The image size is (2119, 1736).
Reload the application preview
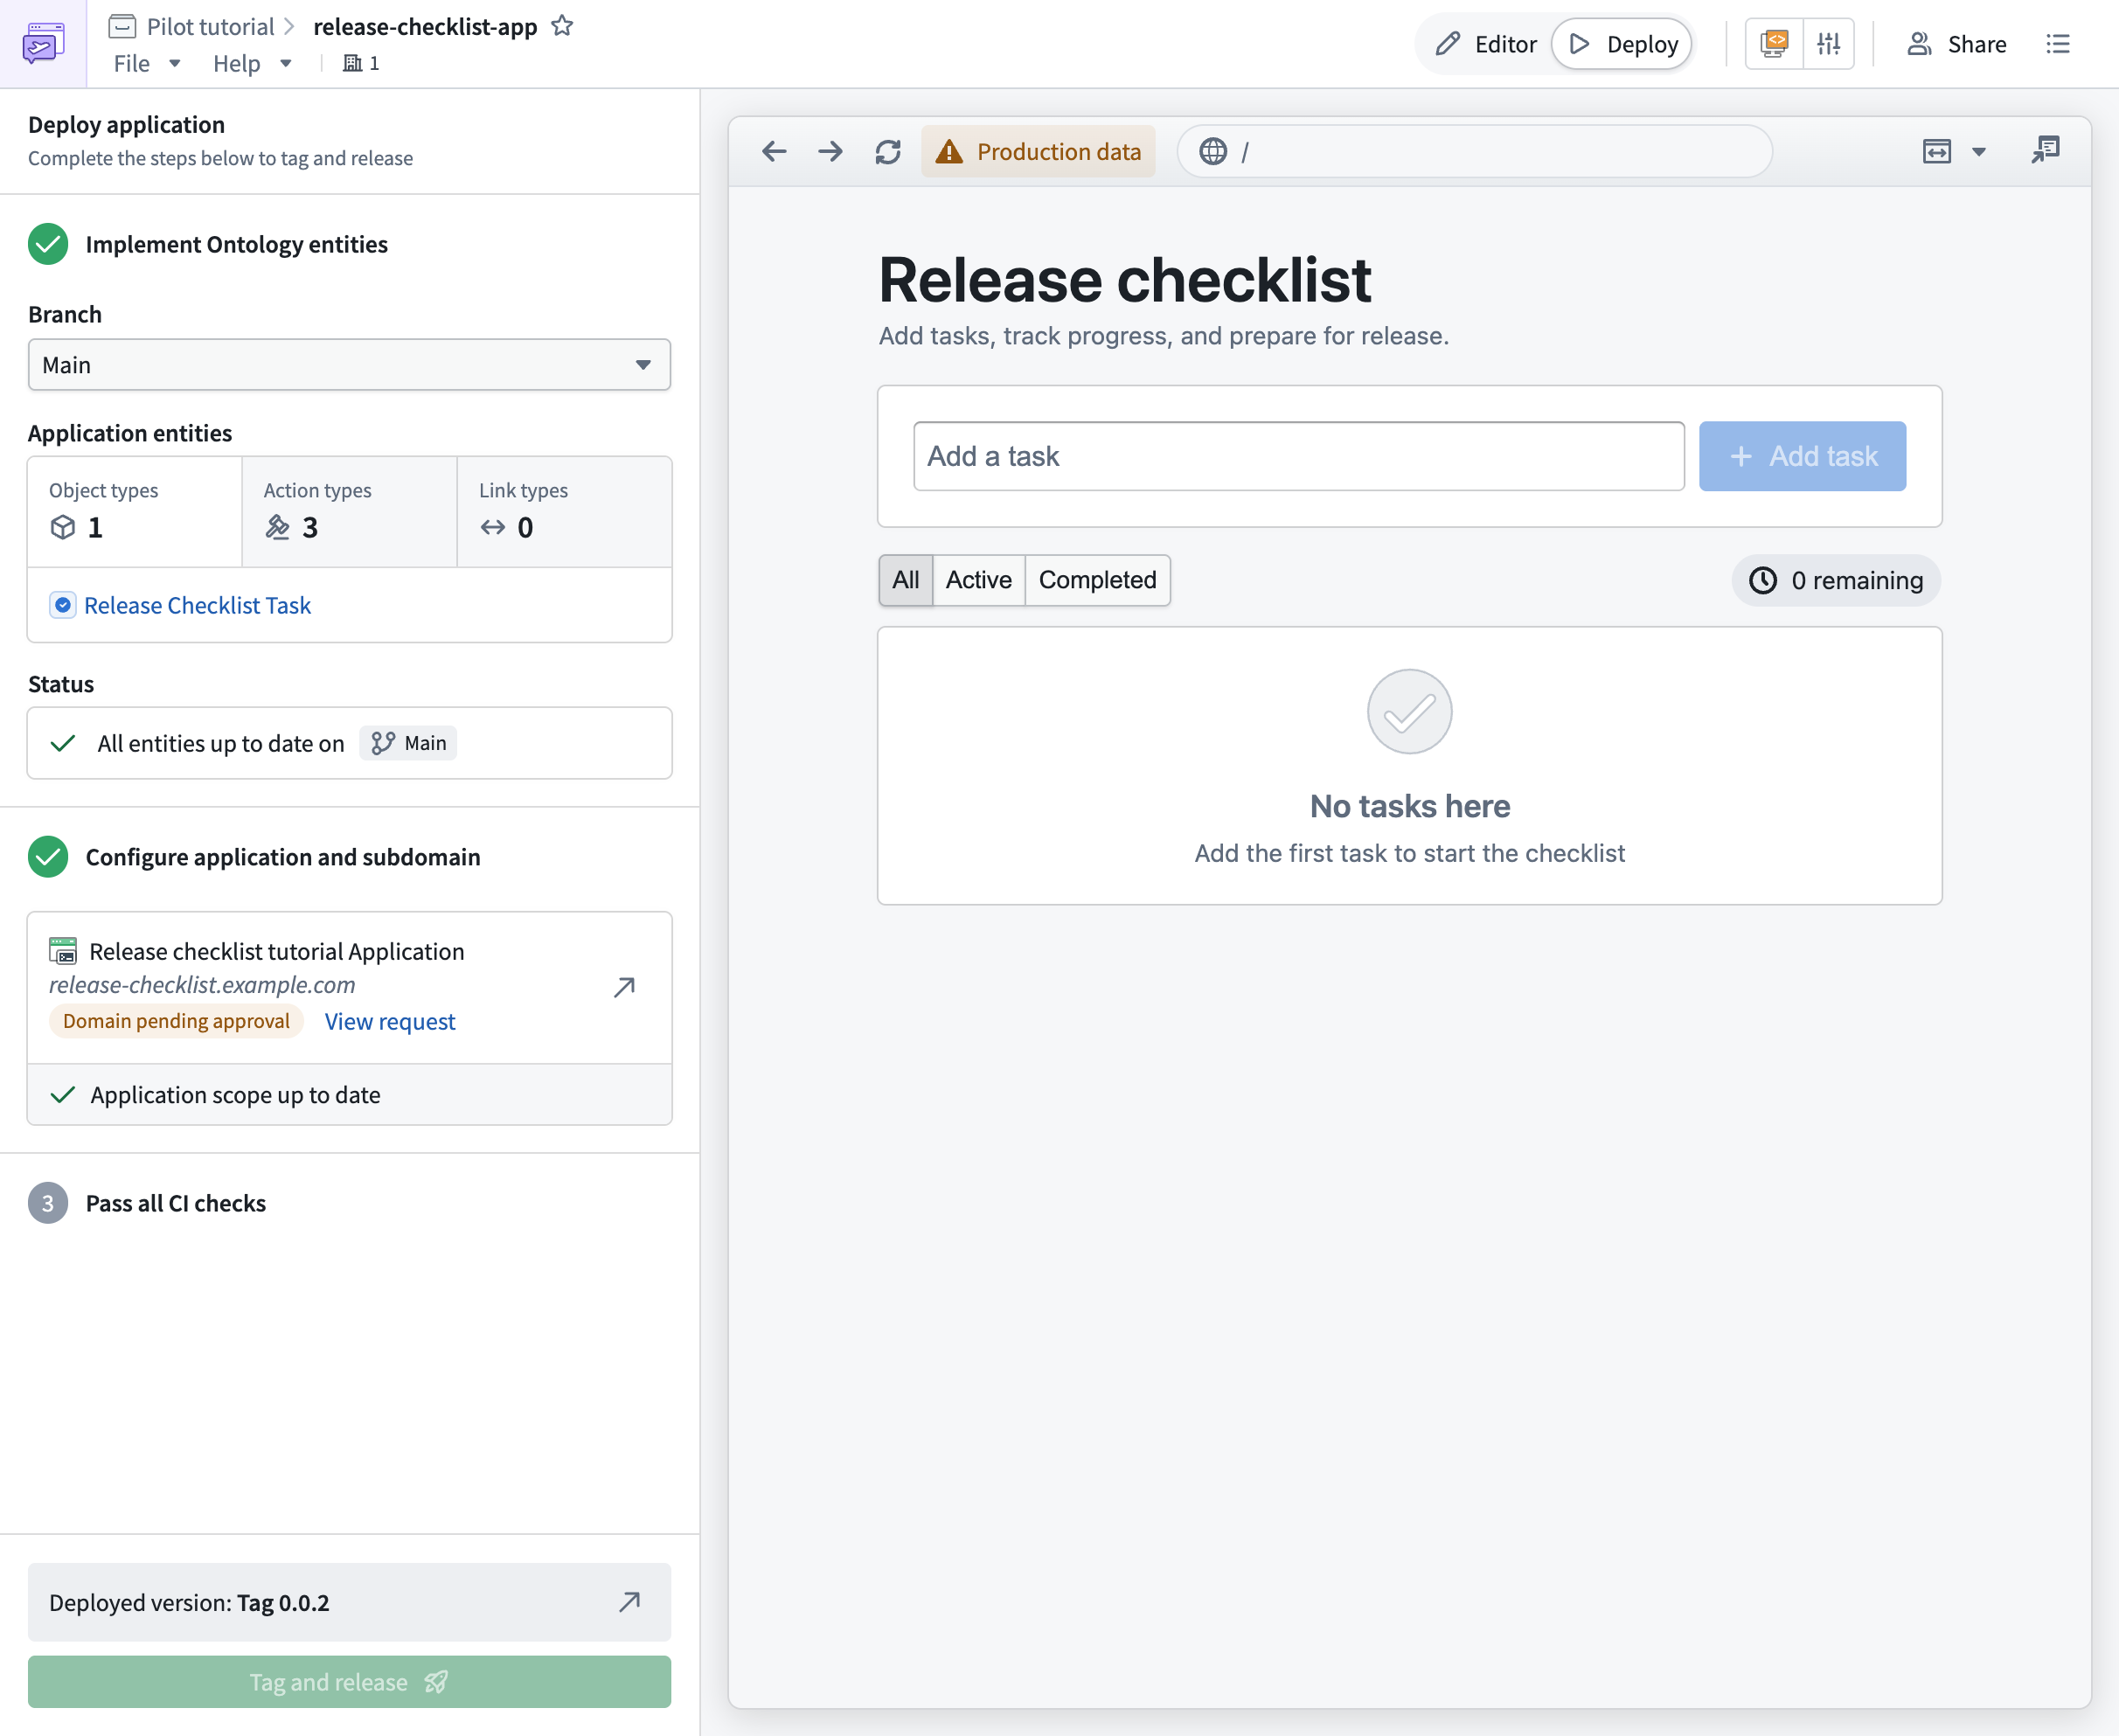tap(888, 151)
